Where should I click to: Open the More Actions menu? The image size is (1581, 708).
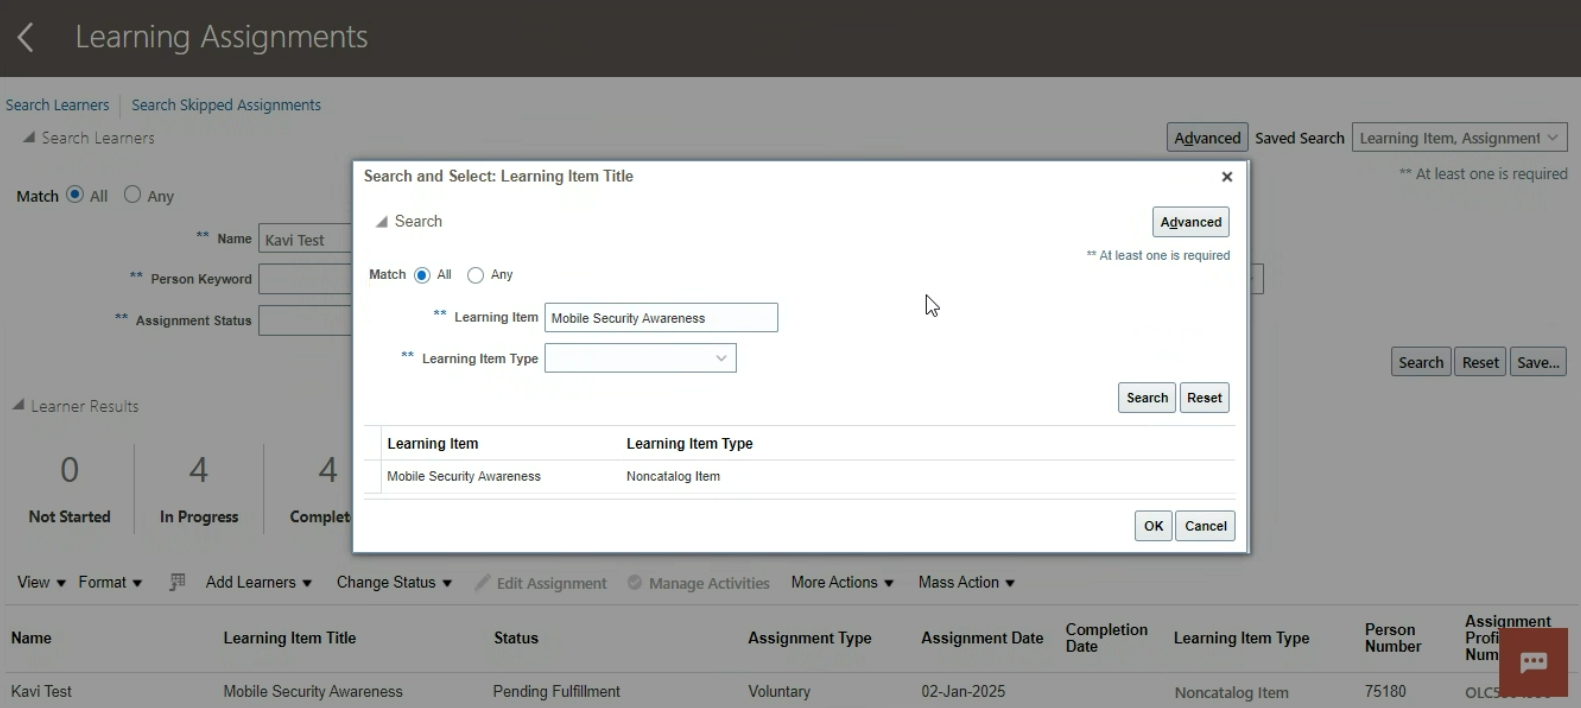[842, 582]
